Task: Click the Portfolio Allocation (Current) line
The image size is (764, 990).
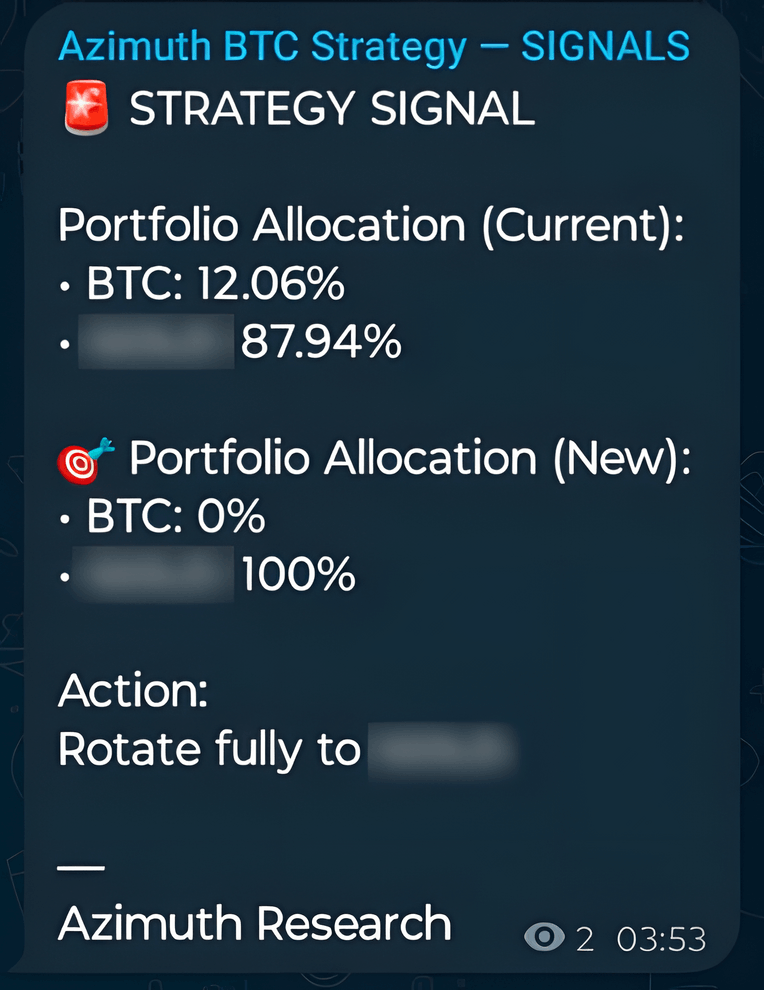Action: click(371, 227)
